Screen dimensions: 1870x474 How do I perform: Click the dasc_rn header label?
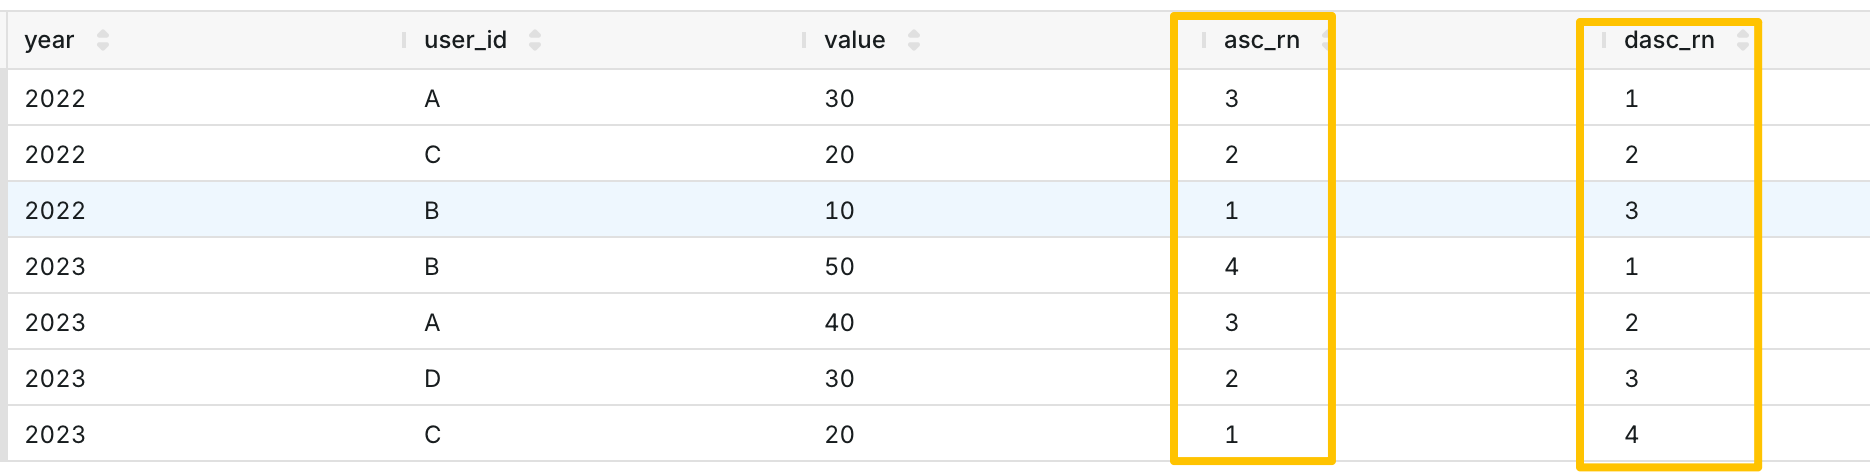click(x=1668, y=40)
